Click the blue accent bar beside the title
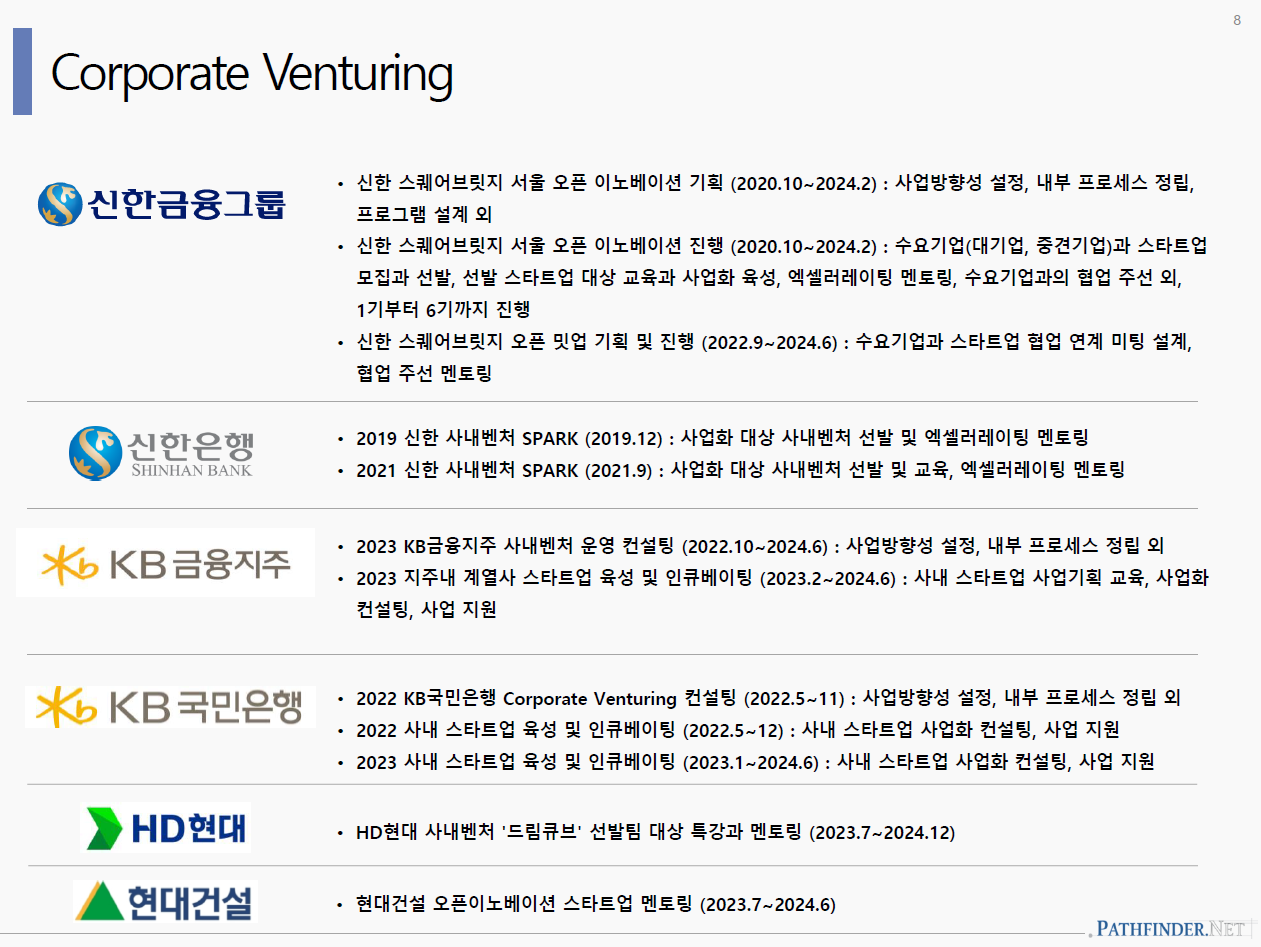This screenshot has height=947, width=1261. (x=22, y=71)
